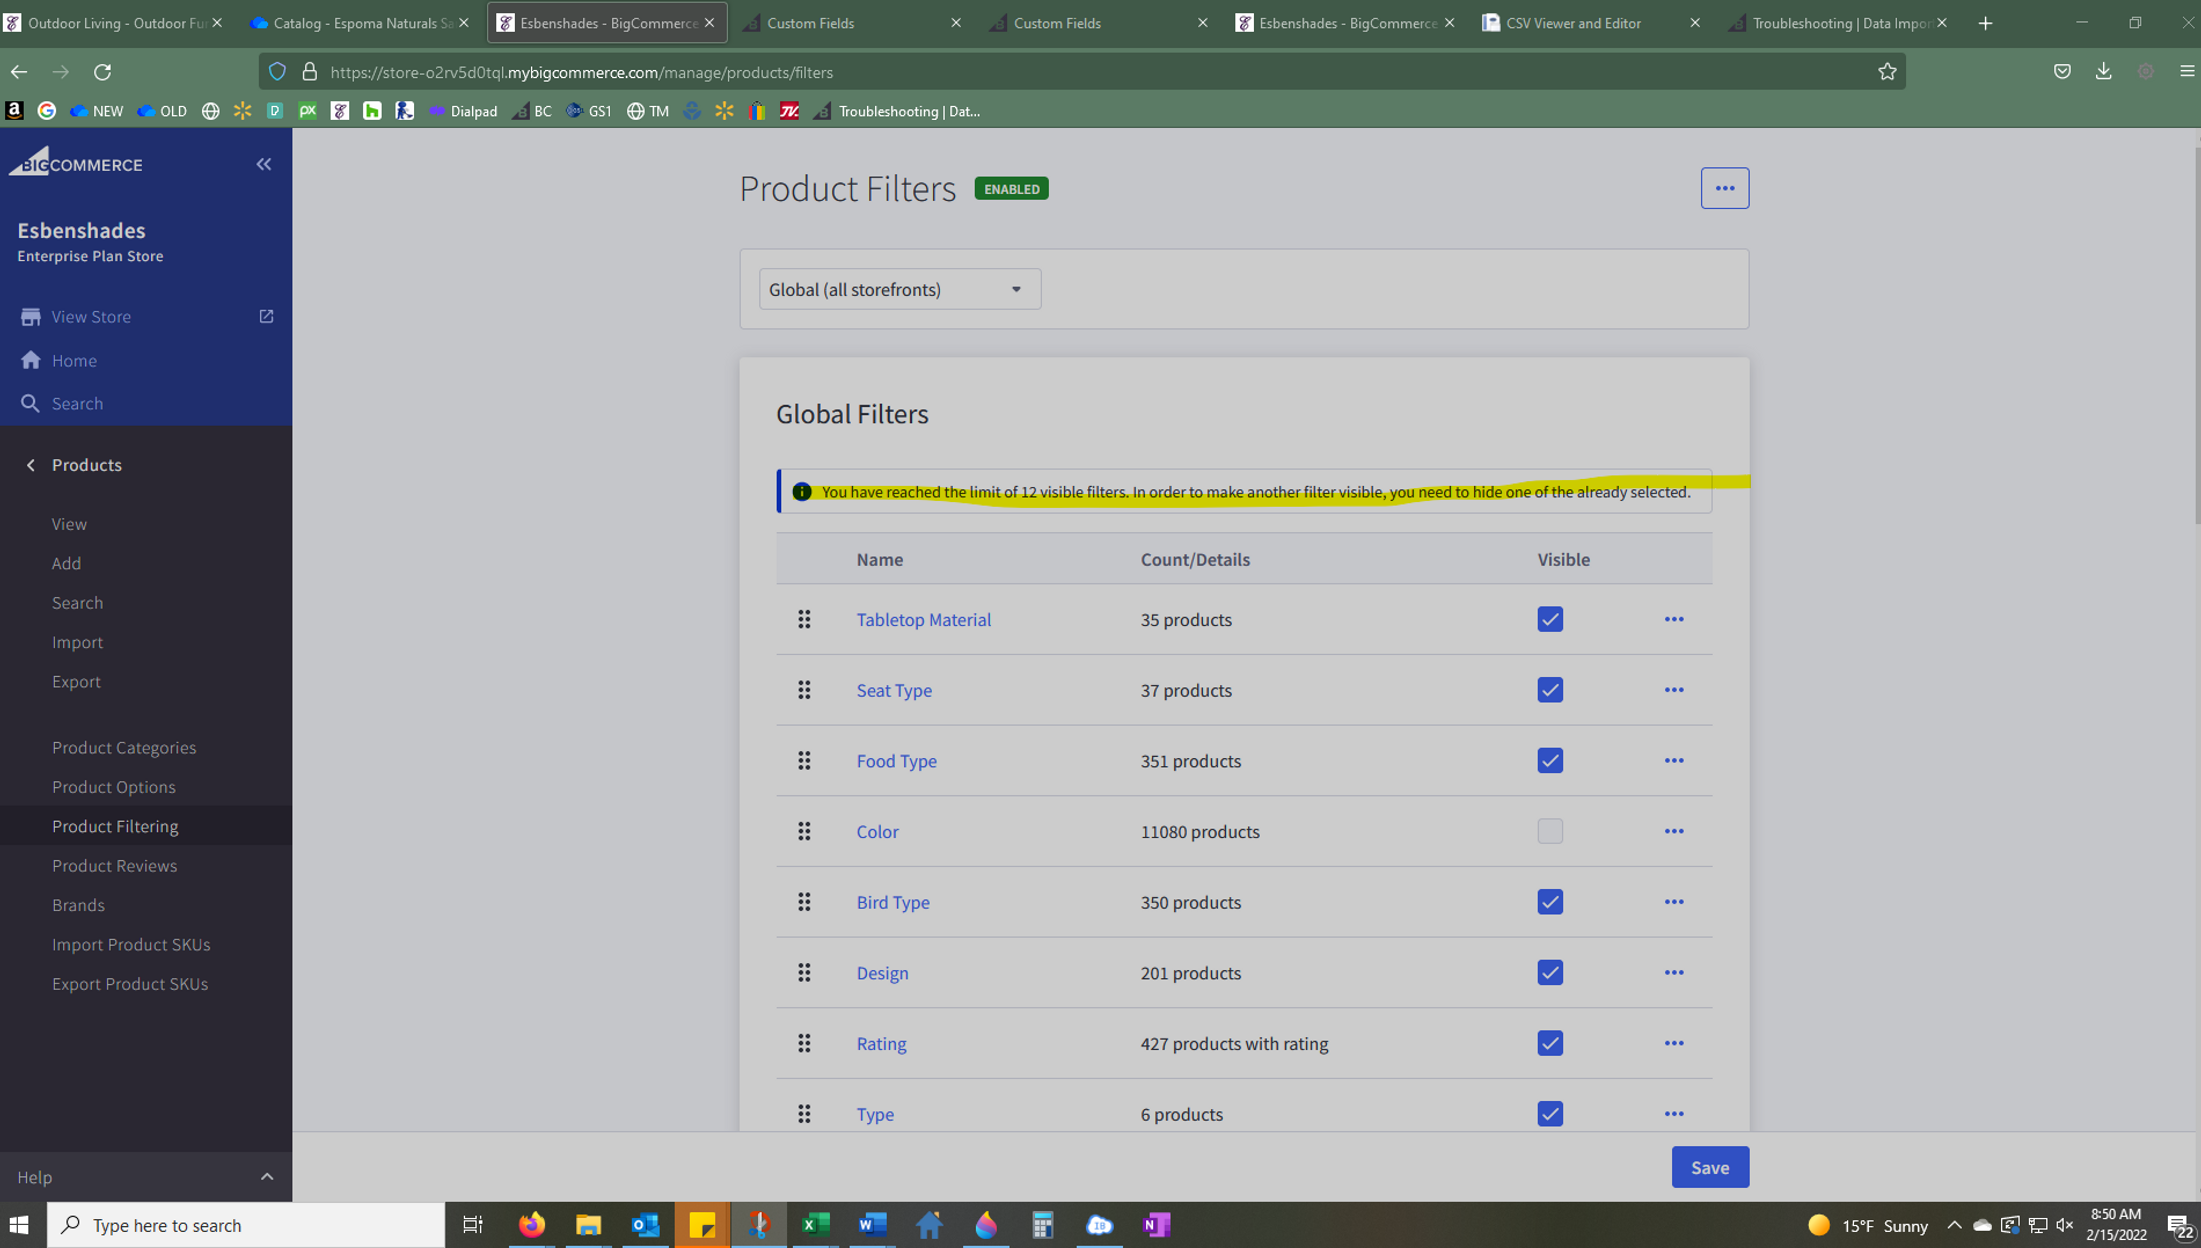Open Brands in the sidebar
Viewport: 2201px width, 1248px height.
[78, 905]
